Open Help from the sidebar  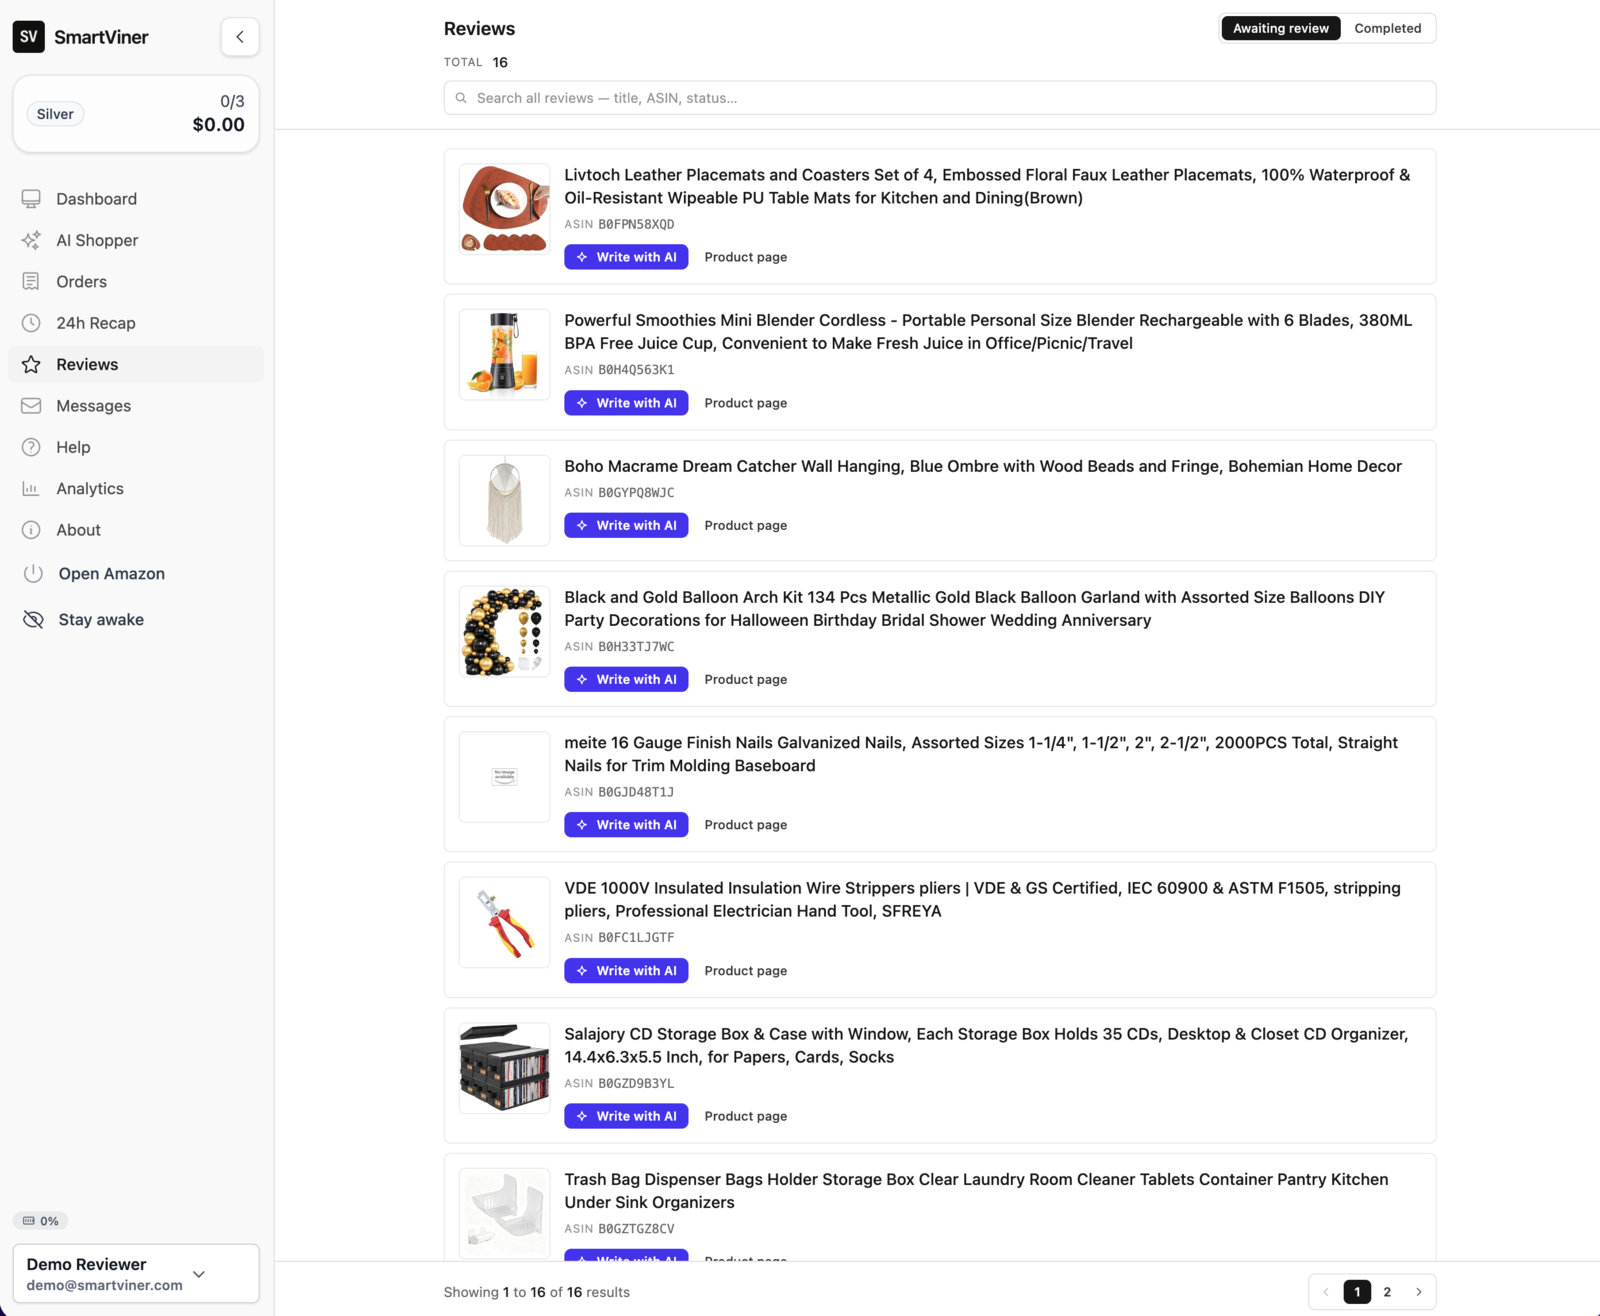136,447
